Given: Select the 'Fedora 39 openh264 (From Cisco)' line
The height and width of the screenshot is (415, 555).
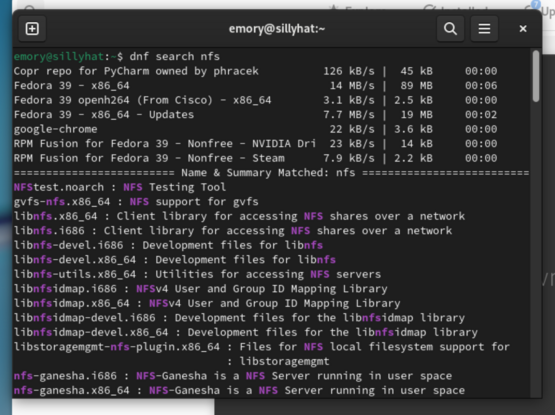Looking at the screenshot, I should (x=255, y=100).
